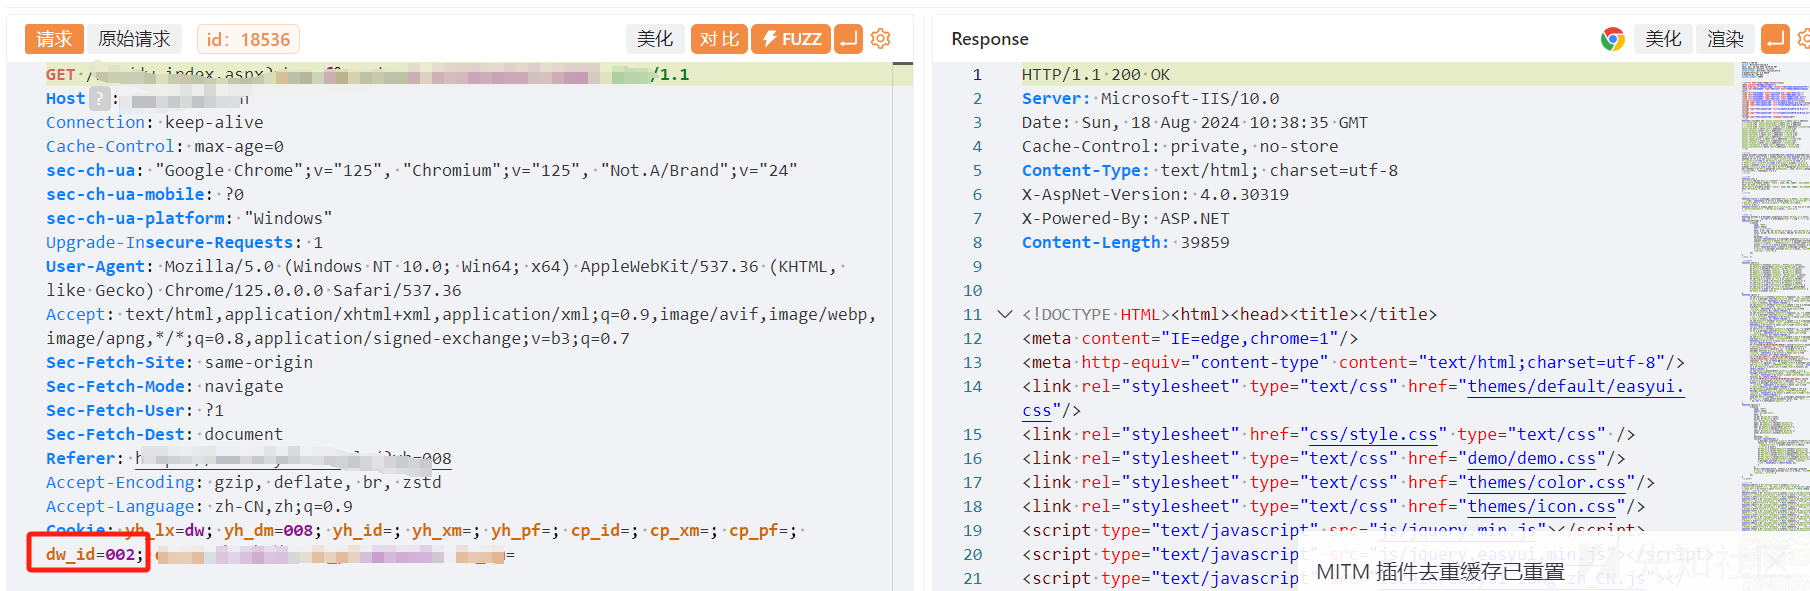This screenshot has height=591, width=1810.
Task: Click the Content-Type response header
Action: 1210,170
